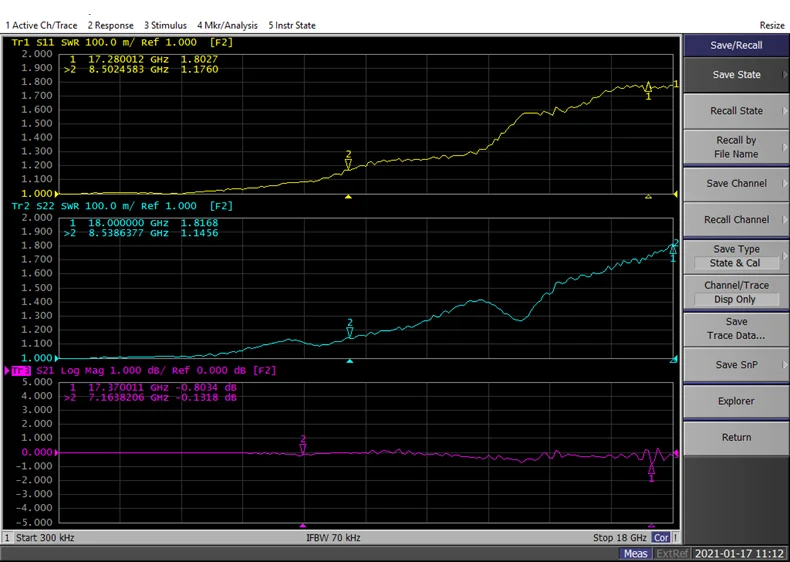This screenshot has height=562, width=790.
Task: Select marker 1 on yellow S11 trace
Action: pyautogui.click(x=648, y=91)
